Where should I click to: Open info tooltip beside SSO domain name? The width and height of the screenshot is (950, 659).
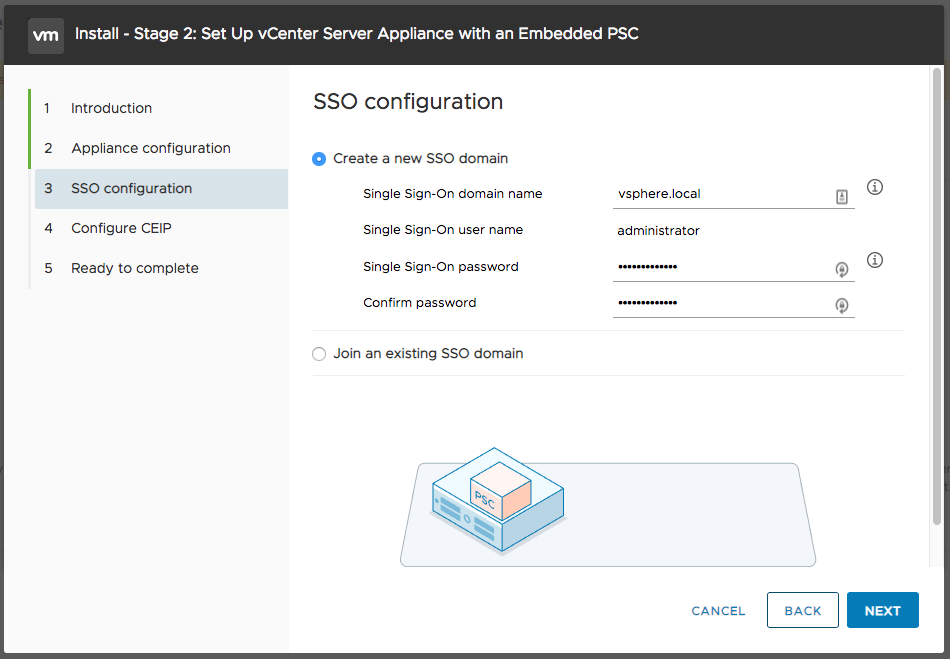(874, 187)
